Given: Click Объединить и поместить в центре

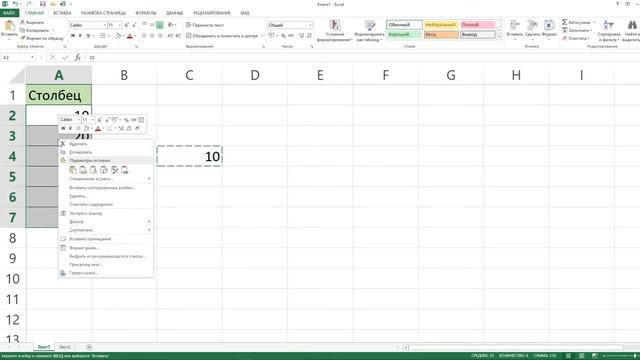Looking at the screenshot, I should [x=222, y=36].
